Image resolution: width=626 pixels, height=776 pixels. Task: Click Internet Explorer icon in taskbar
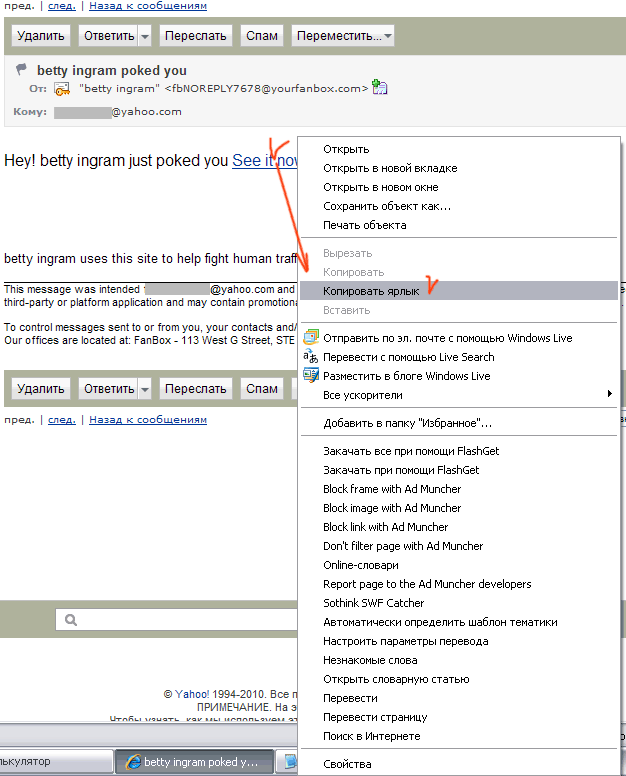click(x=133, y=762)
